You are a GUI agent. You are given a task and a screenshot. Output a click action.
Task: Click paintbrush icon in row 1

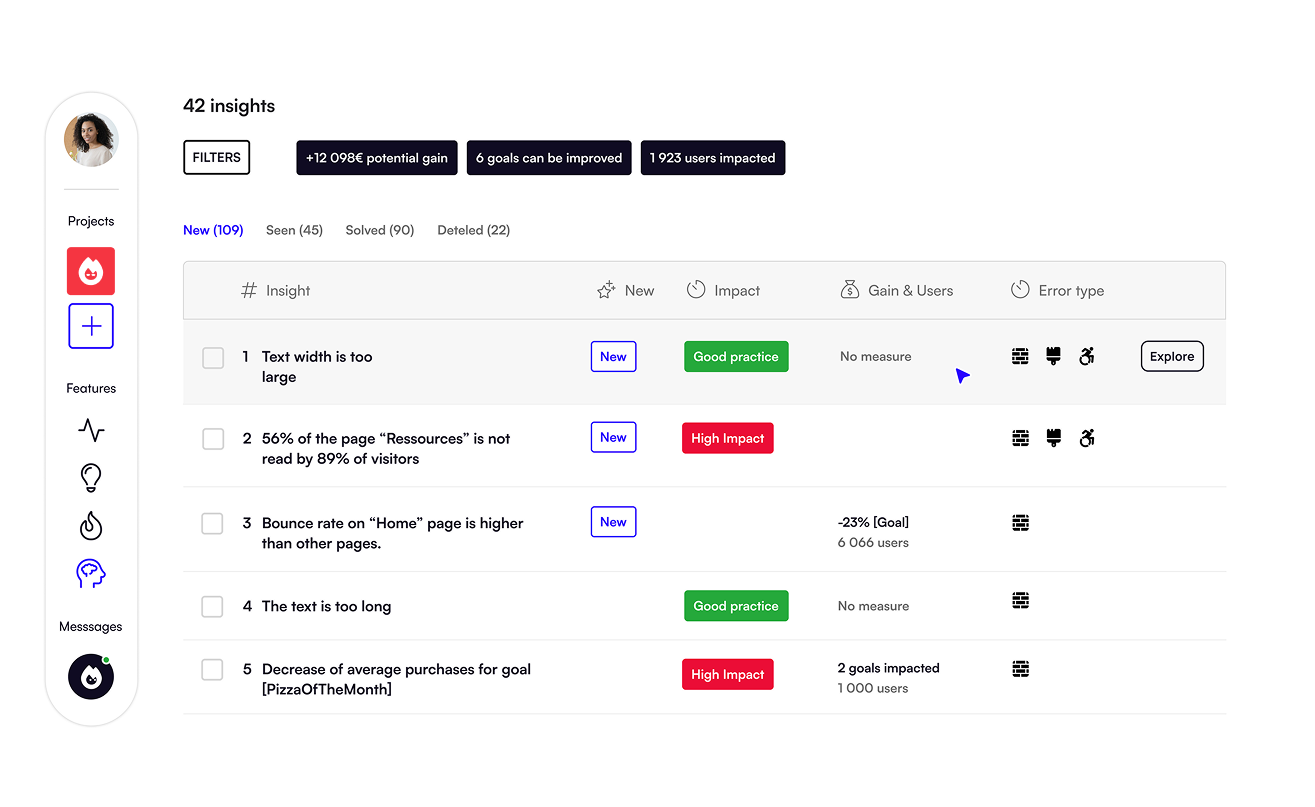(x=1053, y=356)
